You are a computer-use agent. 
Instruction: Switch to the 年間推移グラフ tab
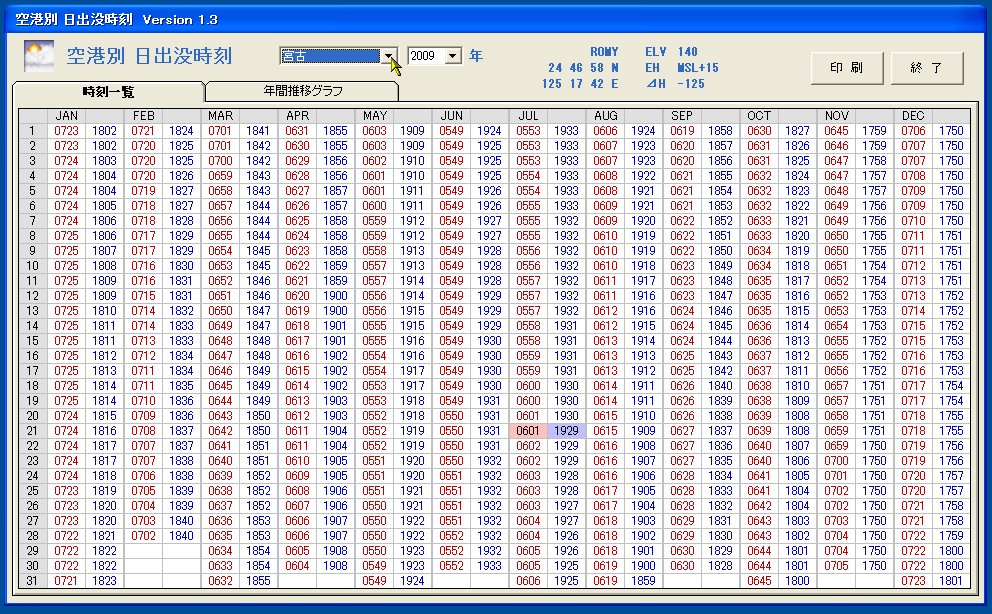302,91
